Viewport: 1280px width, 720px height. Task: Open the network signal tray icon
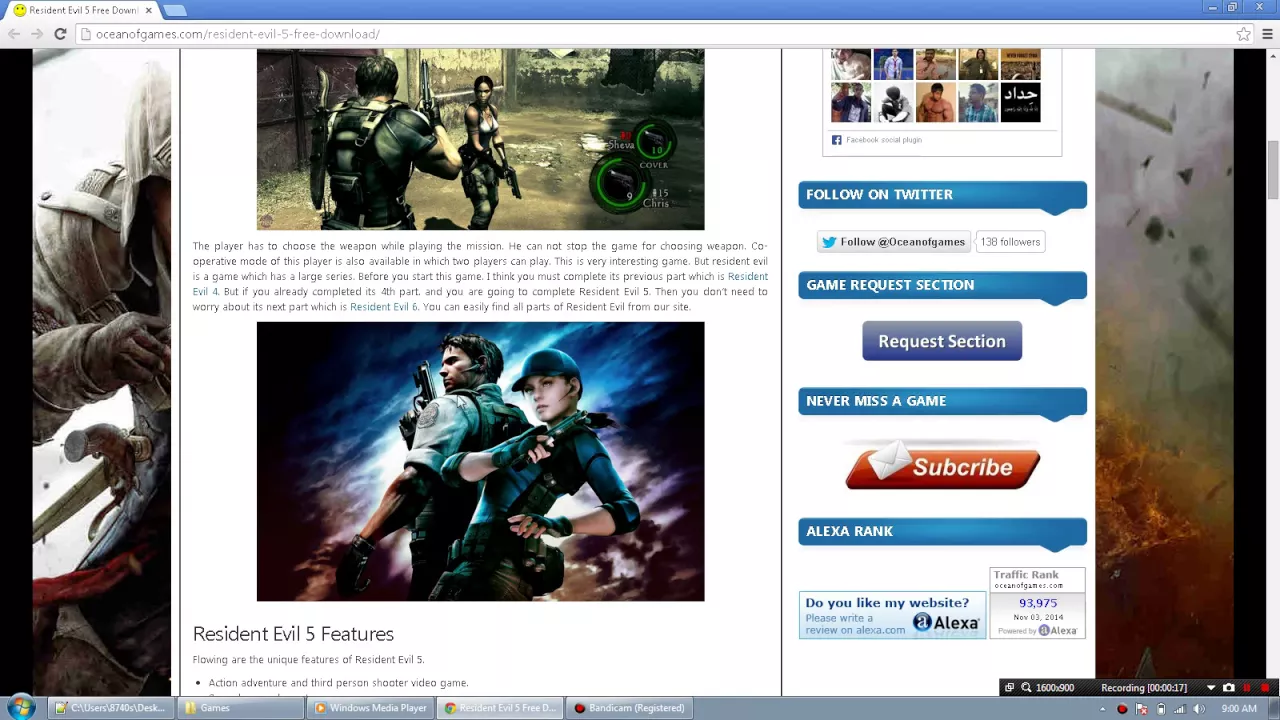(x=1178, y=709)
